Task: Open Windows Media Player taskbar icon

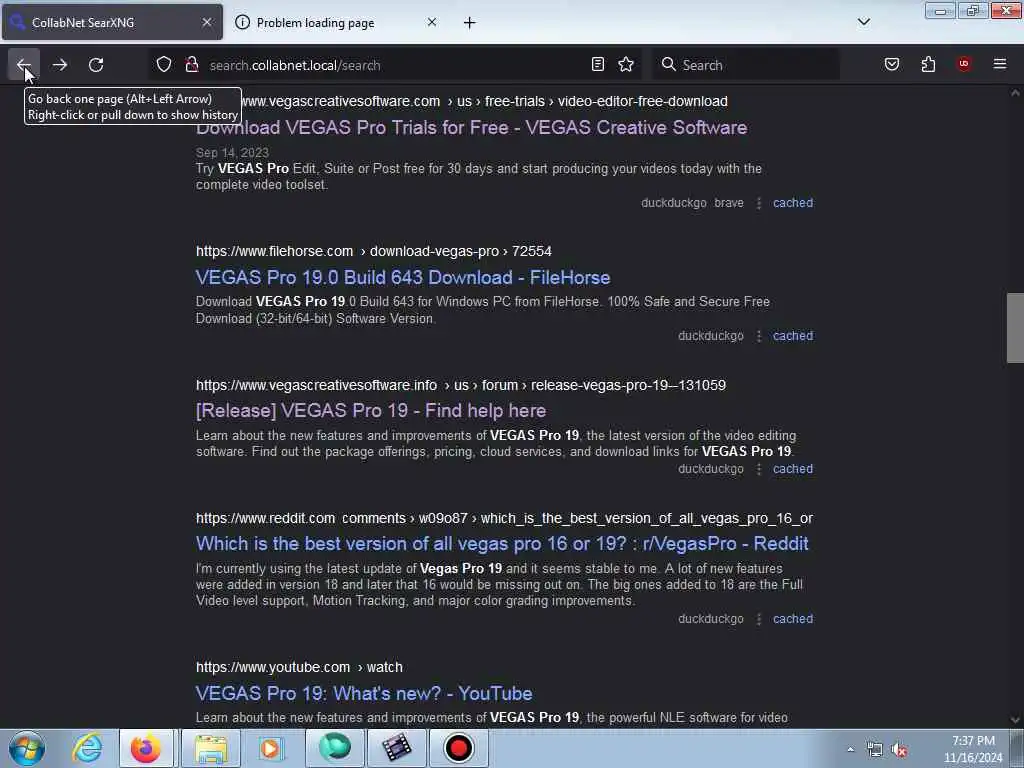Action: [270, 748]
